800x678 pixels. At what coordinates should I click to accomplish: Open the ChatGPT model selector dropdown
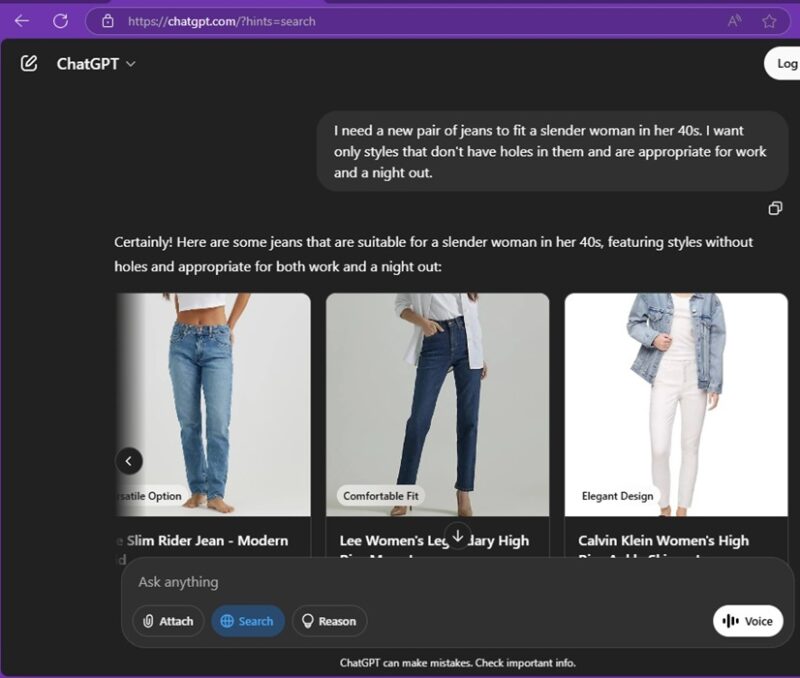click(101, 63)
